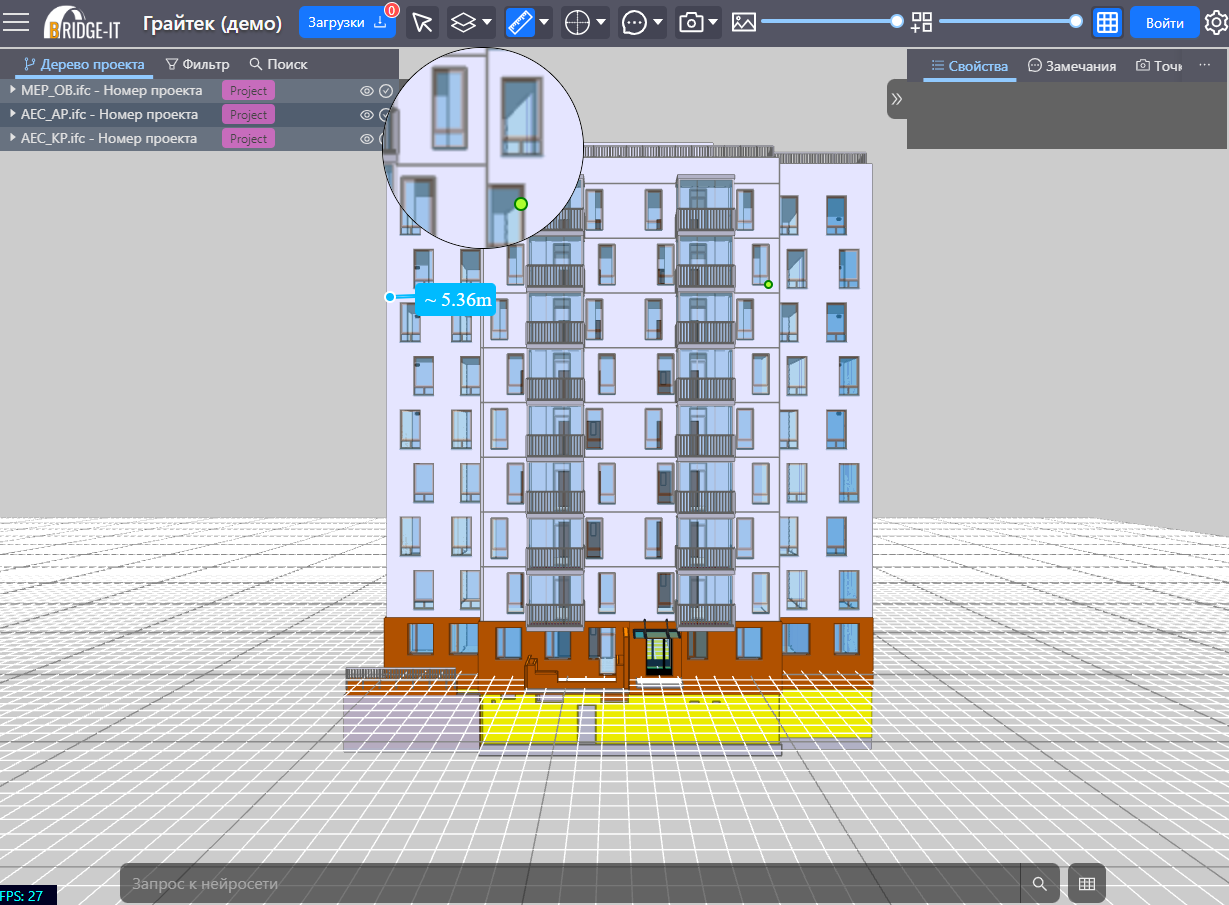Click the picture icon beside the first slider
The height and width of the screenshot is (905, 1229).
[743, 22]
